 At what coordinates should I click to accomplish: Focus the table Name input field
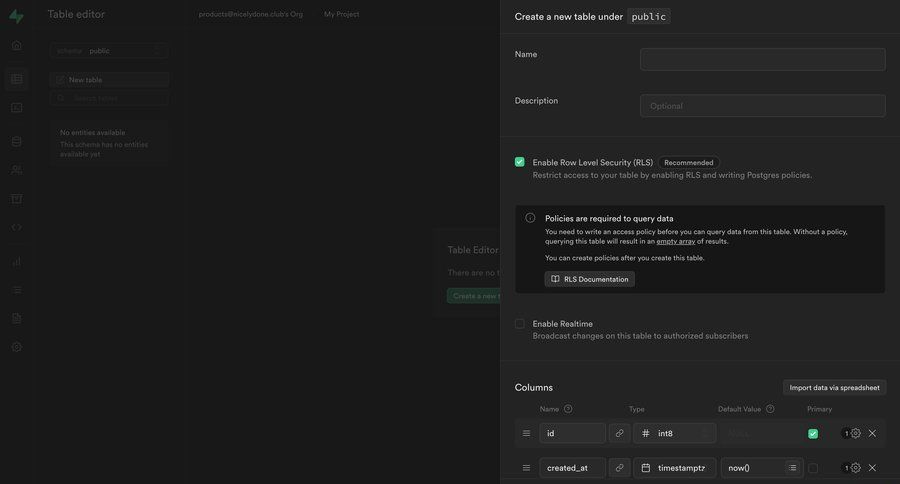[762, 59]
